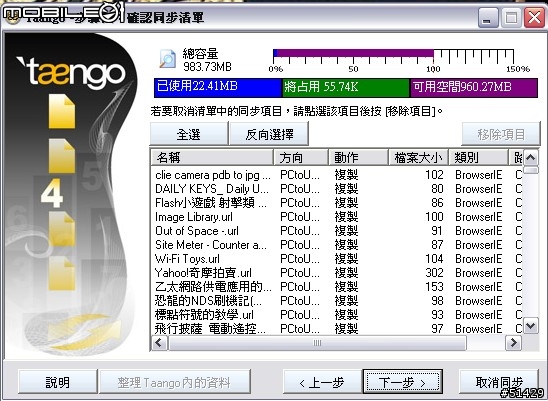Click the 反向選擇 (invert selection) button
The height and width of the screenshot is (401, 548).
tap(269, 134)
